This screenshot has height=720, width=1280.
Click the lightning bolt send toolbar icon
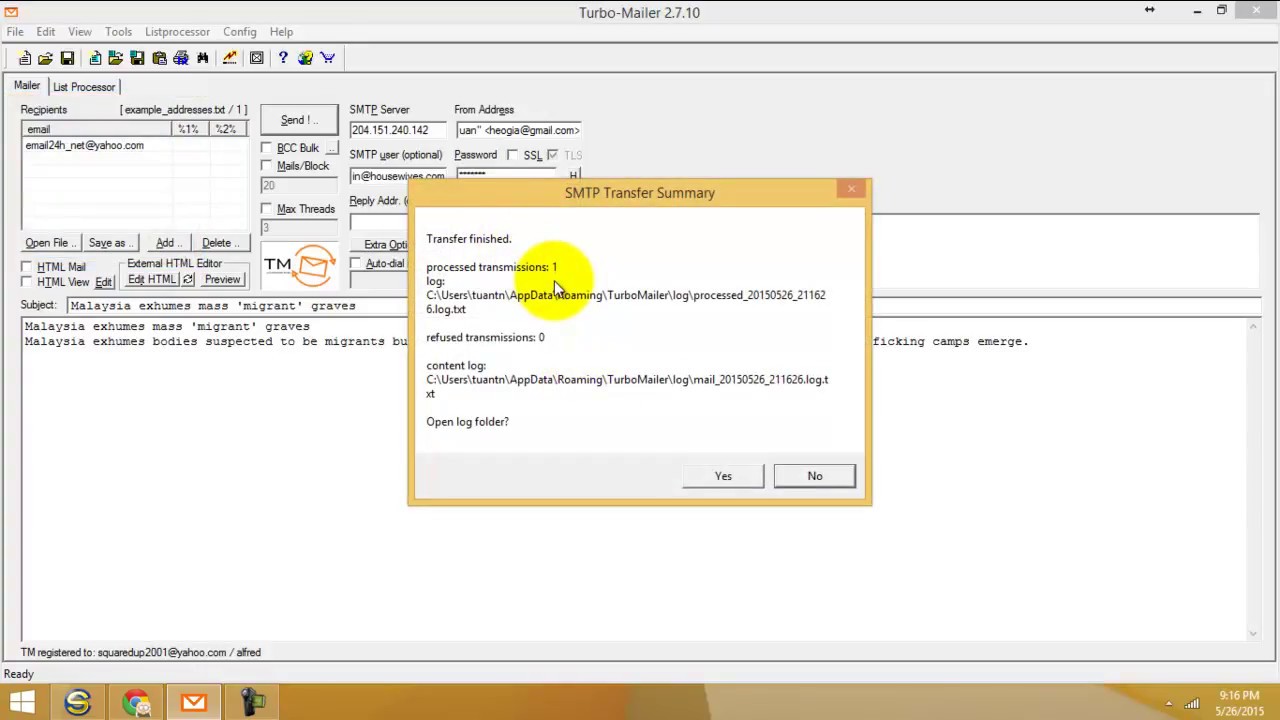(x=230, y=58)
